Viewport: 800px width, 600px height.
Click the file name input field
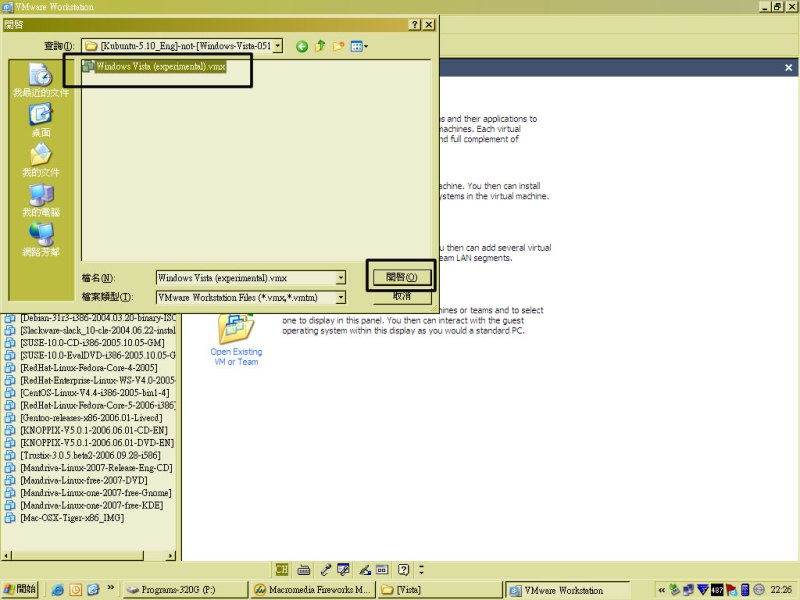[246, 278]
